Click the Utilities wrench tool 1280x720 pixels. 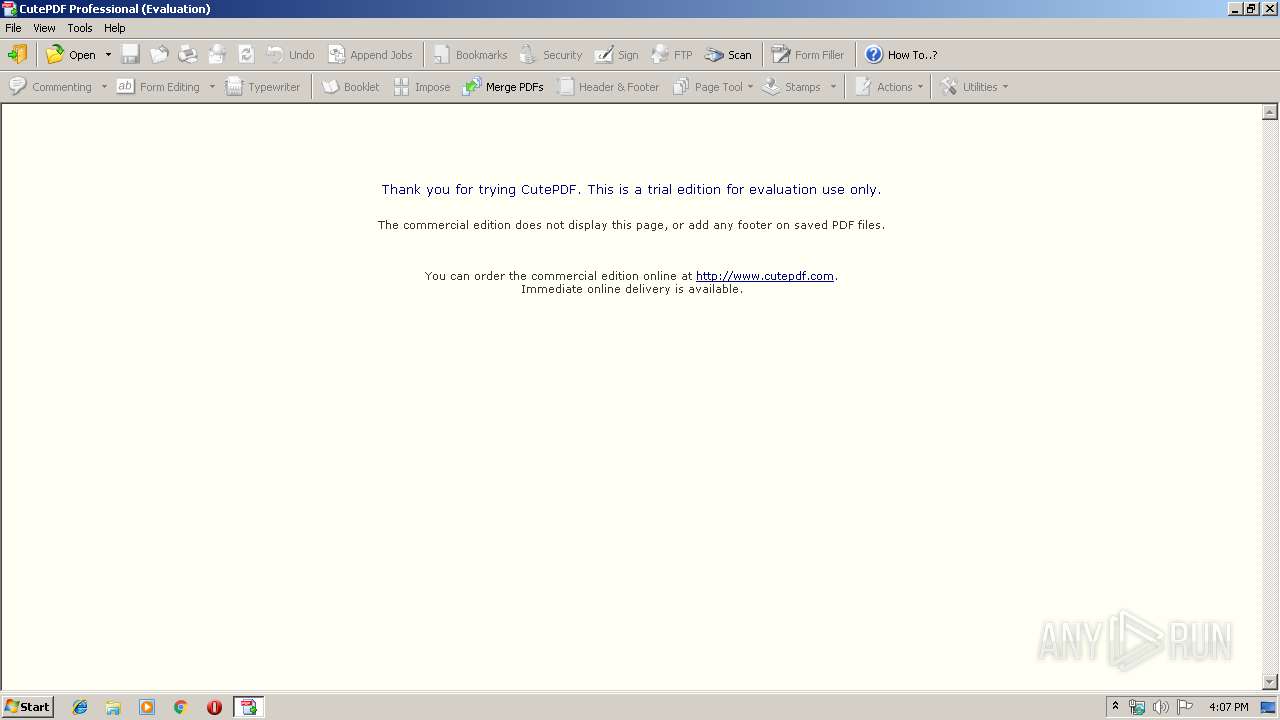pyautogui.click(x=968, y=87)
